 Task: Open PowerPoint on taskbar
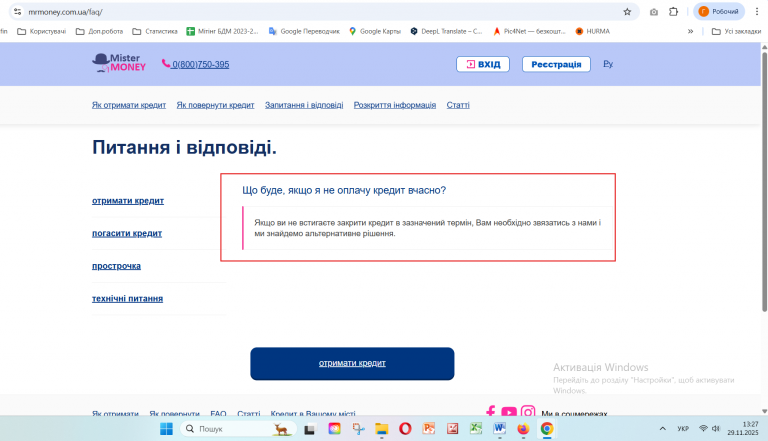(429, 429)
